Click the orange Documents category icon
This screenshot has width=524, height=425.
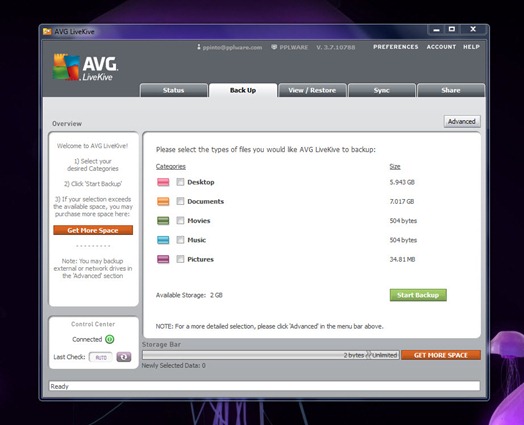(x=163, y=201)
